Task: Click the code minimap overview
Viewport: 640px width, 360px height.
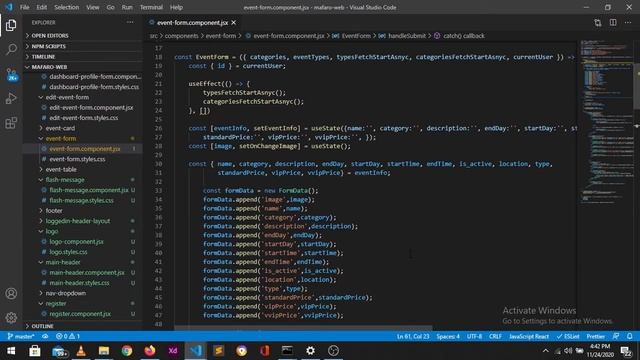Action: coord(607,122)
